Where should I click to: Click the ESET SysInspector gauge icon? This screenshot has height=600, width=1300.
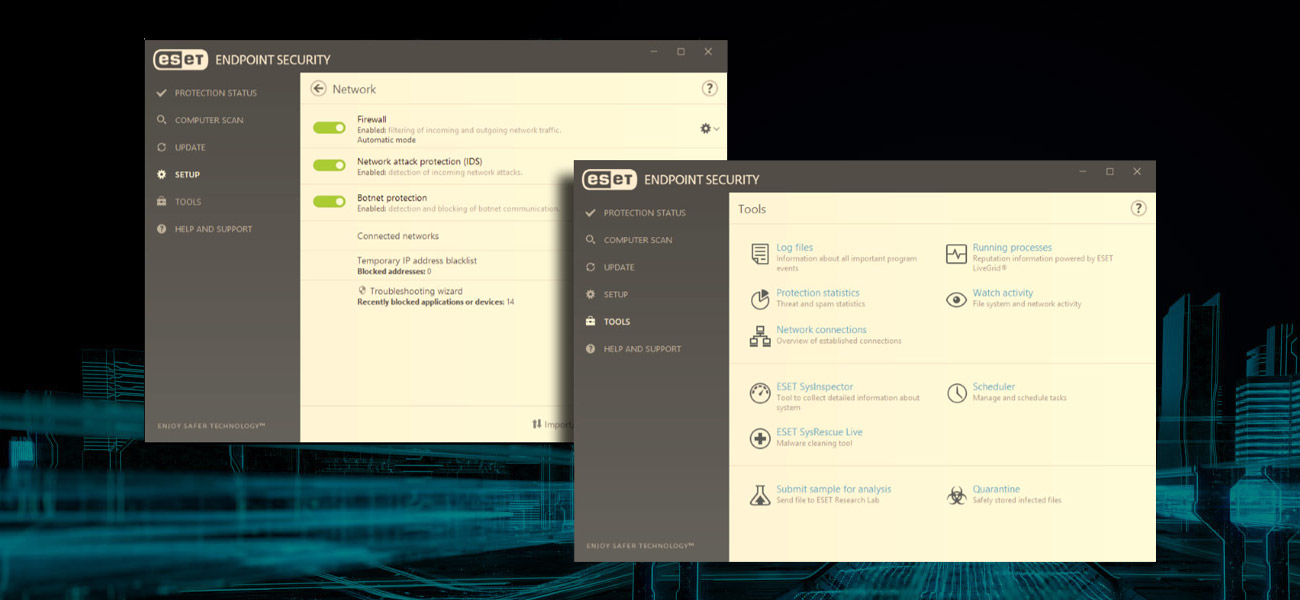coord(760,393)
